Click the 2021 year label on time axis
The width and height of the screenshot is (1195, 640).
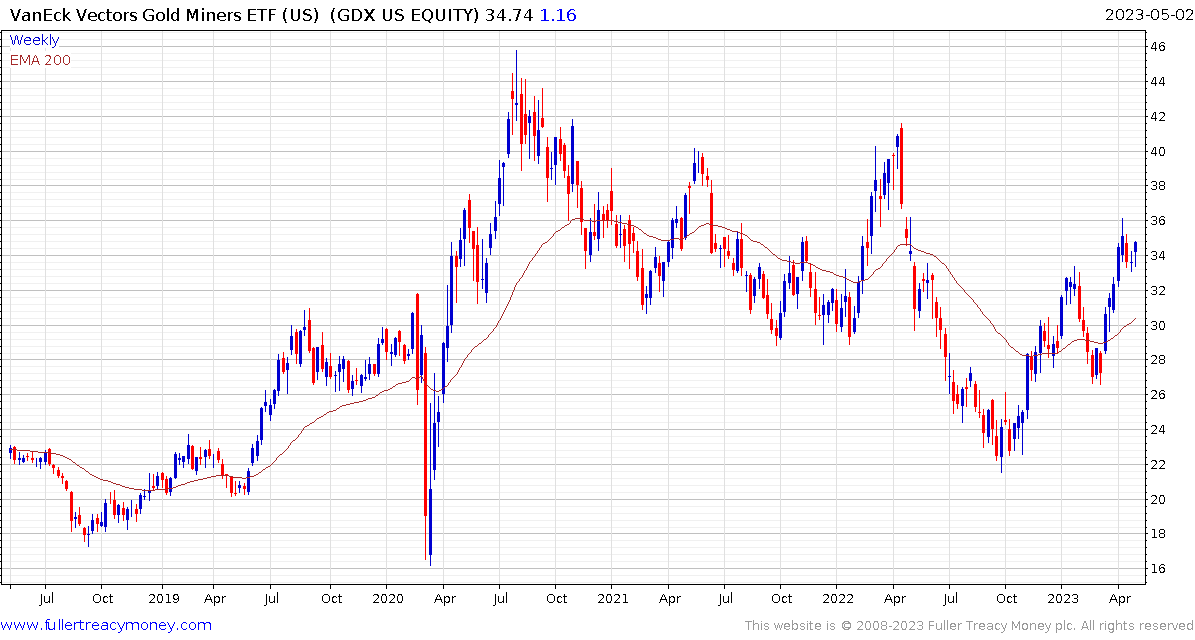click(612, 598)
